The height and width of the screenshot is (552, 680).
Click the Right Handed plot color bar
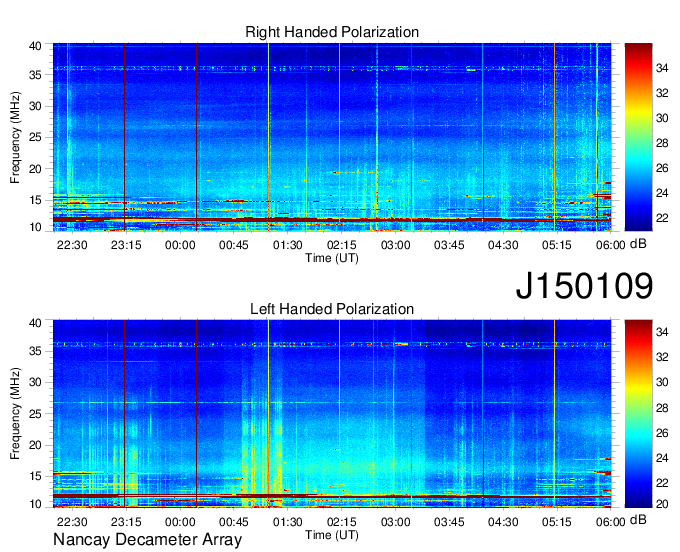click(638, 137)
